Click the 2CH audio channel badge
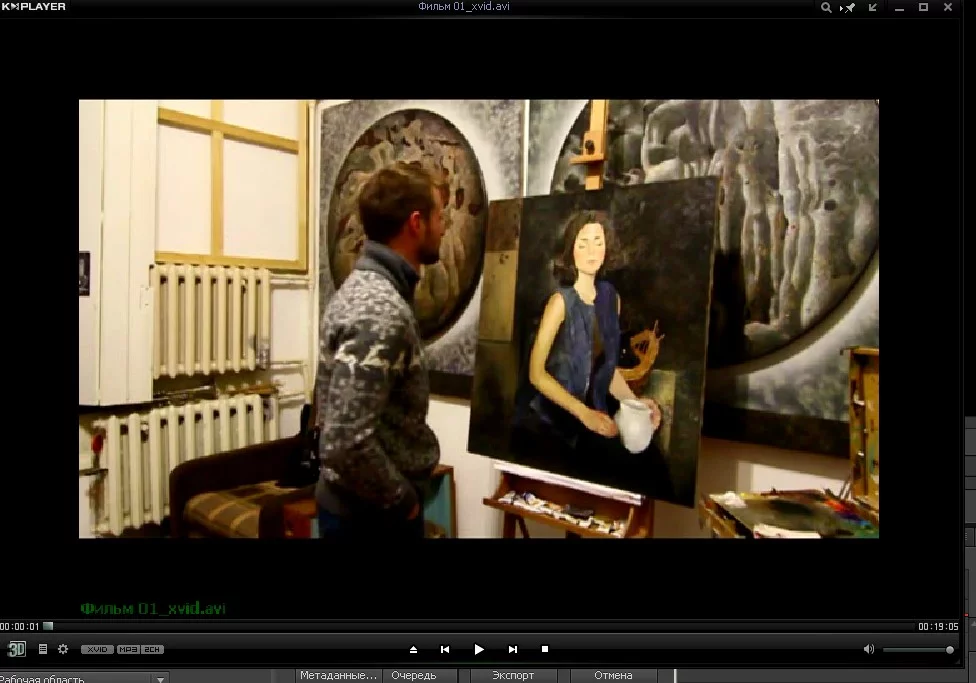The image size is (976, 683). [x=152, y=649]
